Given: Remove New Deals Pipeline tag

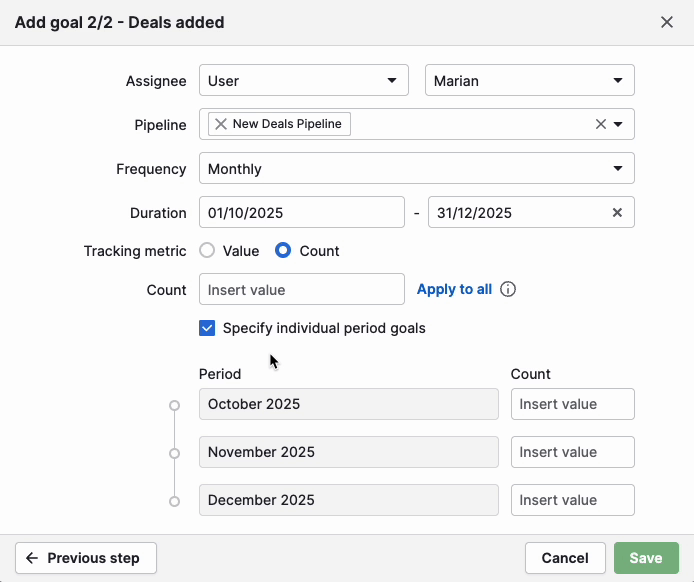Looking at the screenshot, I should tap(221, 124).
